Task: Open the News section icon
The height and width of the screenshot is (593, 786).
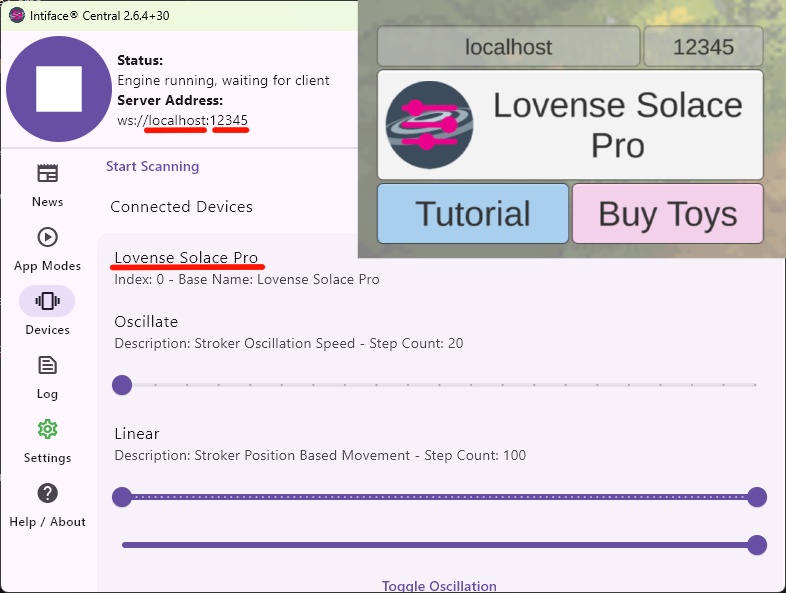Action: (x=48, y=173)
